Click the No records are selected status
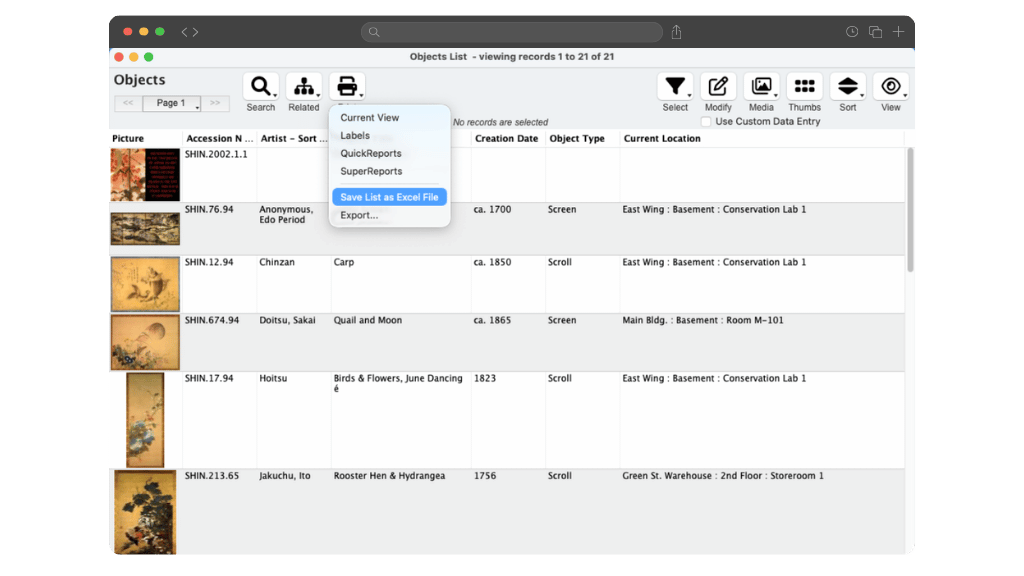The width and height of the screenshot is (1024, 576). [x=500, y=123]
